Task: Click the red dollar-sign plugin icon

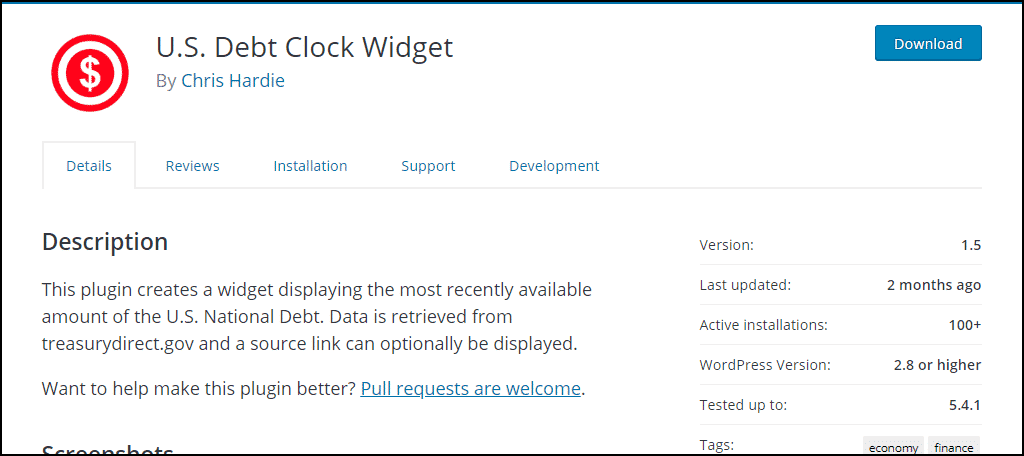Action: pos(90,73)
